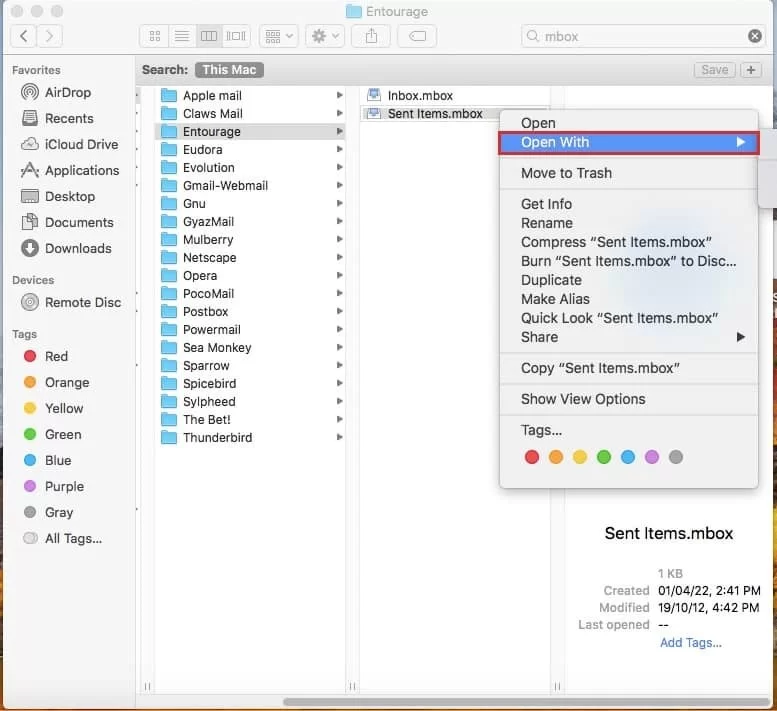Screen dimensions: 777x711
Task: Choose Open With in context menu
Action: pos(628,142)
